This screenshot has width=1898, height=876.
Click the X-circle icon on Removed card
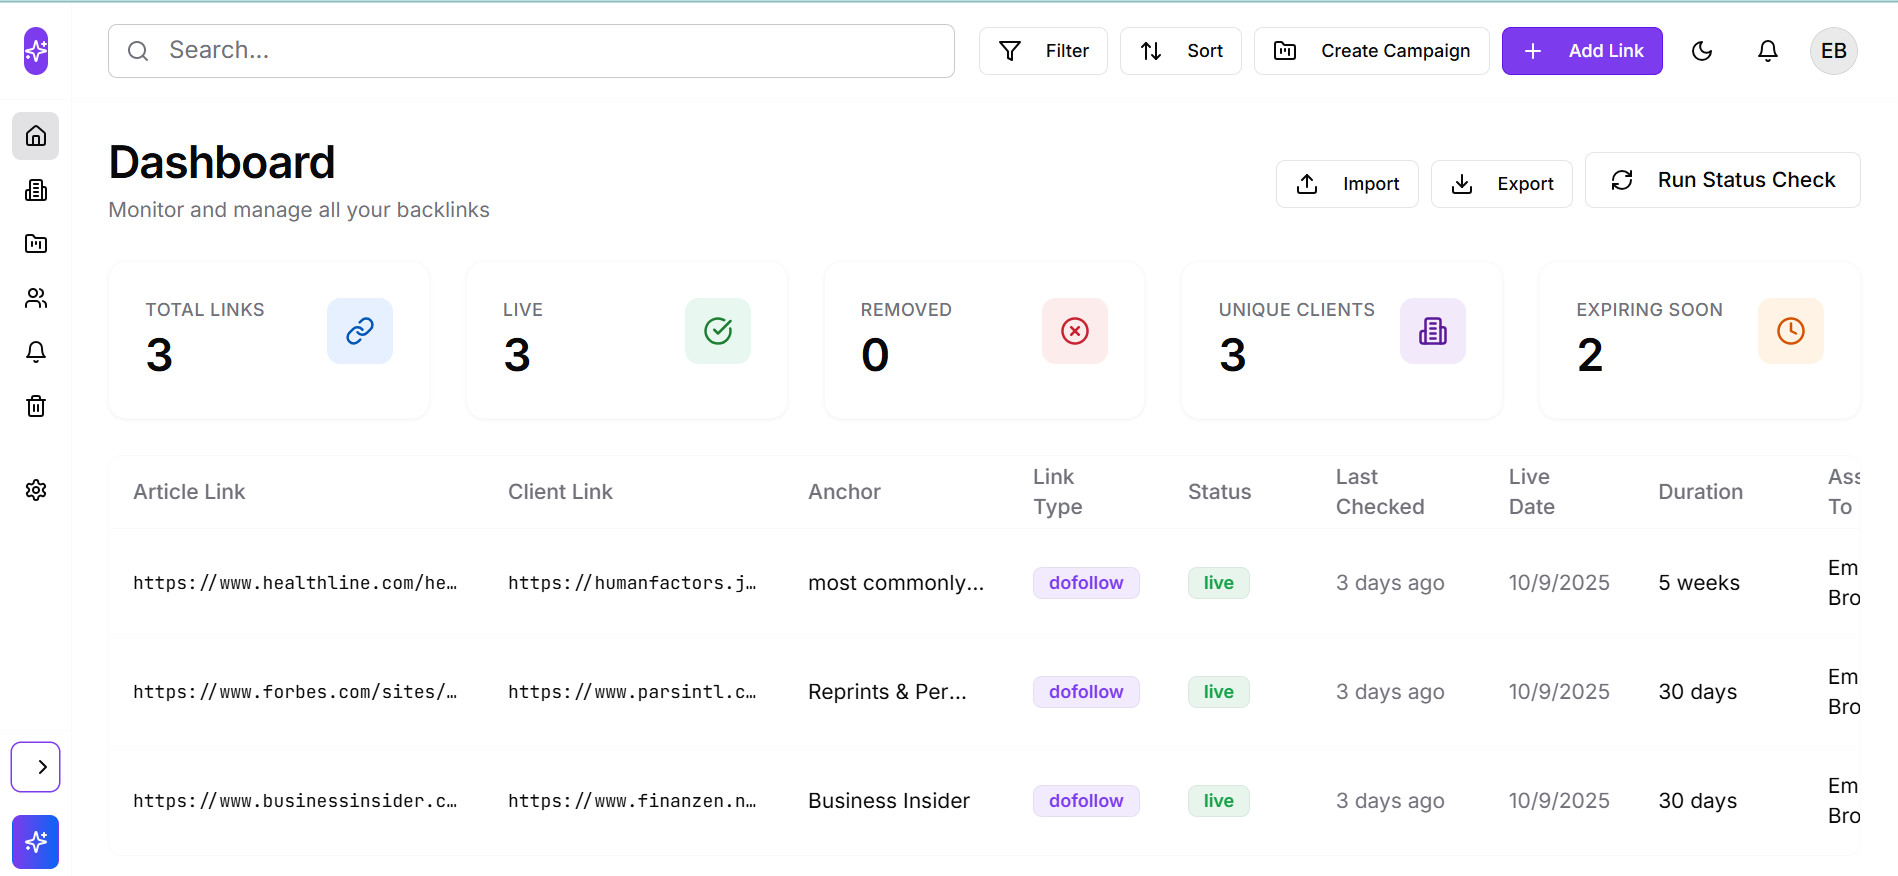1075,331
